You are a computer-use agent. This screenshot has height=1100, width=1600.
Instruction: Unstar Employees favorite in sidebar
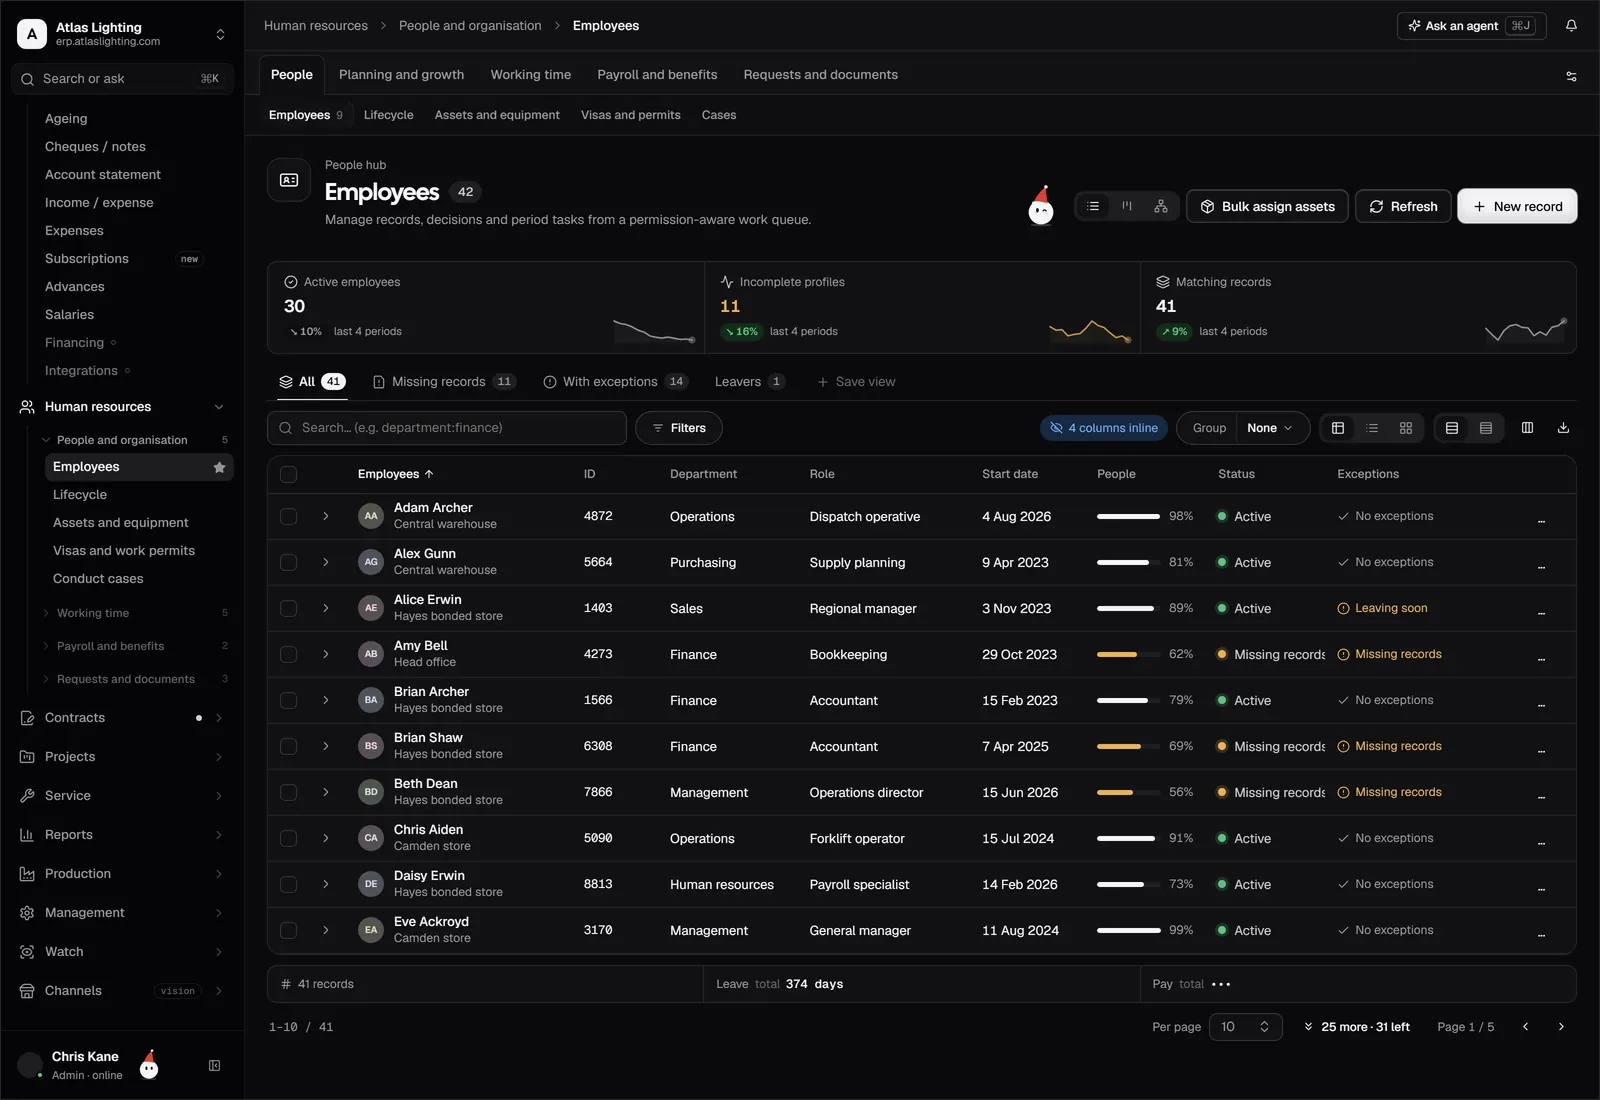(x=219, y=467)
